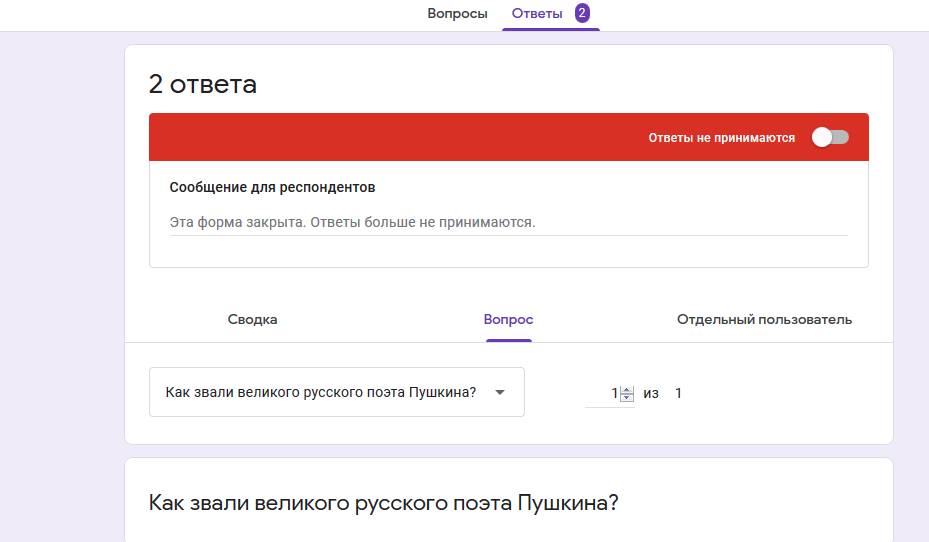Click the Сообщение для респондентов heading
The width and height of the screenshot is (929, 542).
(x=272, y=187)
